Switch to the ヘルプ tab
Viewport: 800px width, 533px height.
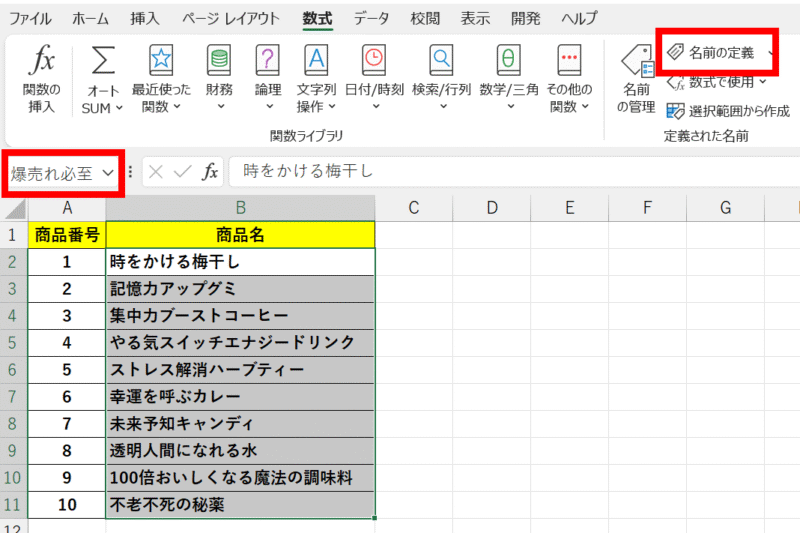point(579,19)
